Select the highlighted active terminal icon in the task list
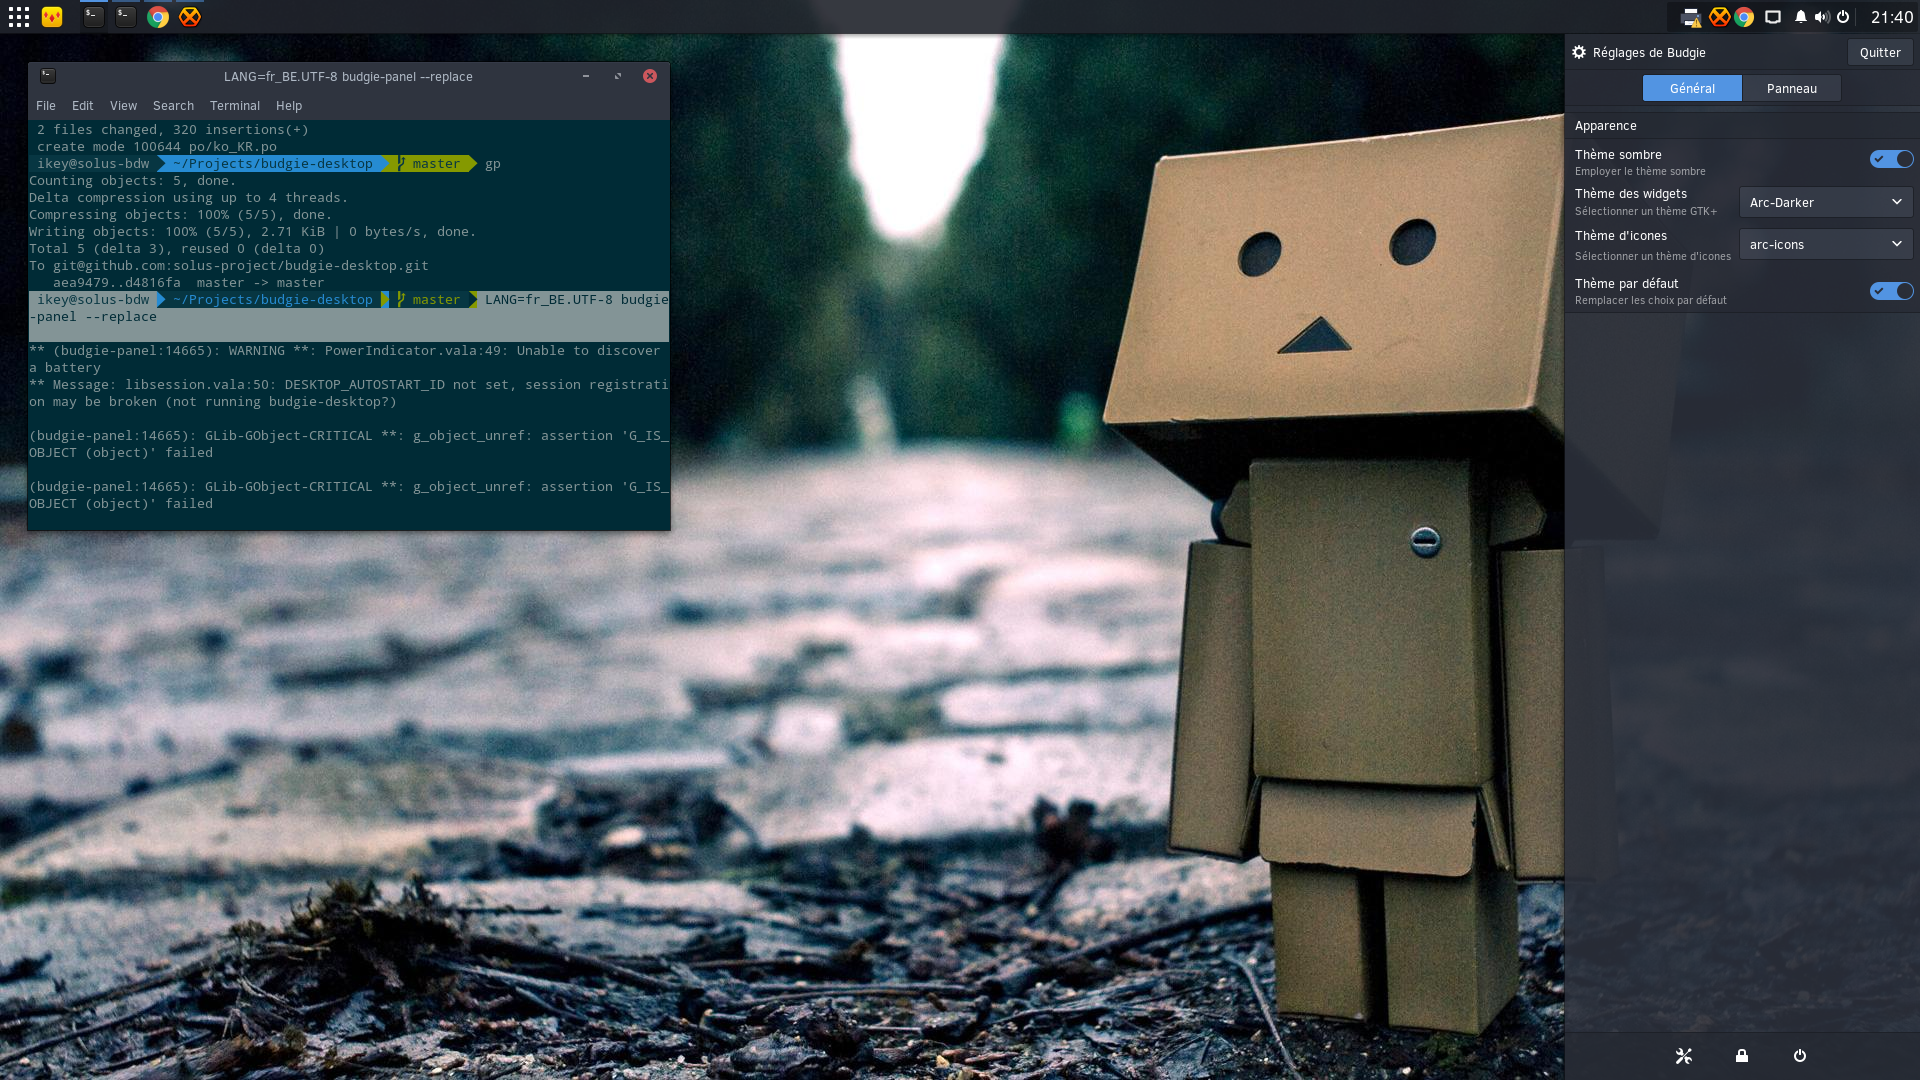Screen dimensions: 1920x1080 click(x=93, y=17)
